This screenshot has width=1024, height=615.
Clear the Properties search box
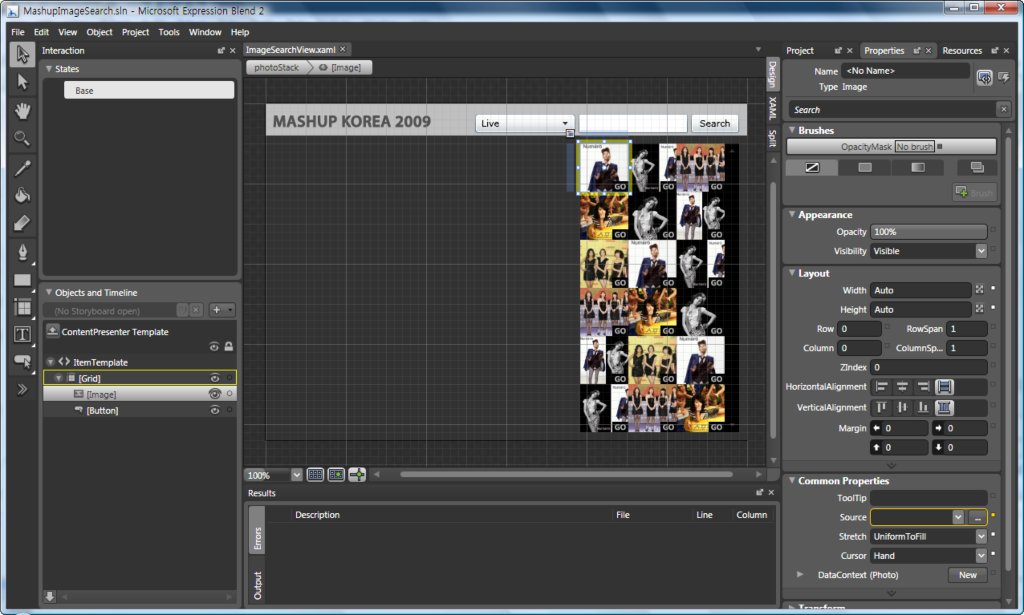pyautogui.click(x=1004, y=110)
